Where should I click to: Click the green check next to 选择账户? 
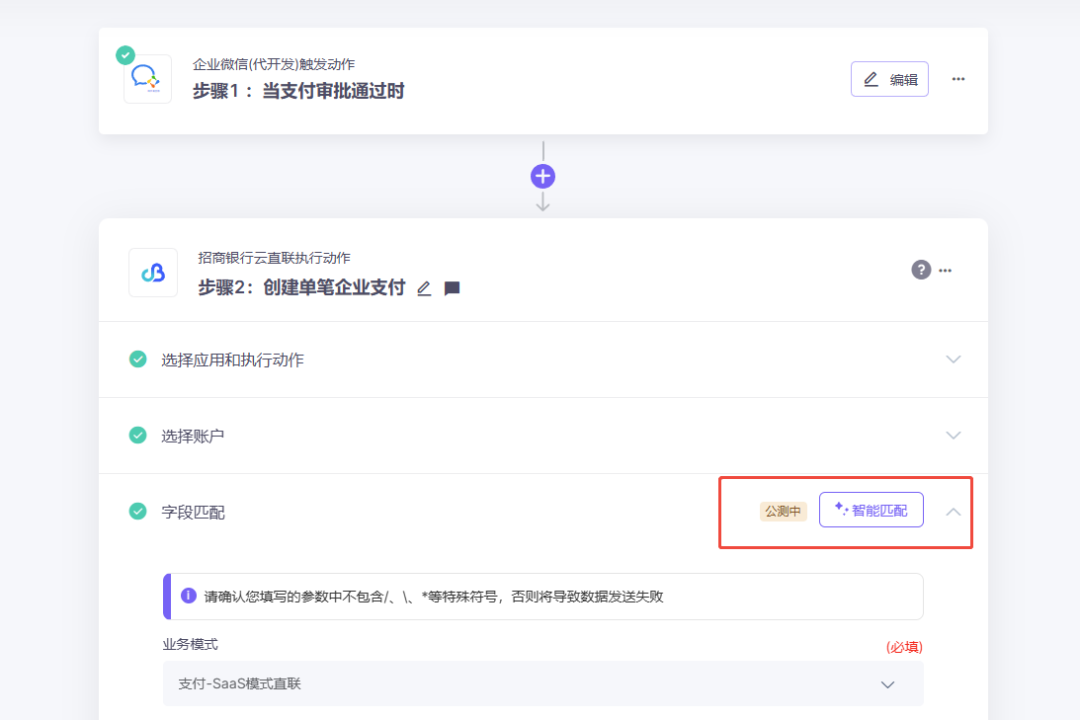pyautogui.click(x=138, y=435)
